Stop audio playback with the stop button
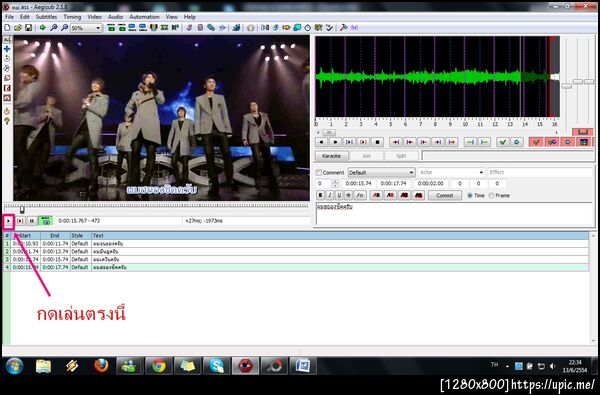Screen dimensions: 600x395 click(377, 142)
